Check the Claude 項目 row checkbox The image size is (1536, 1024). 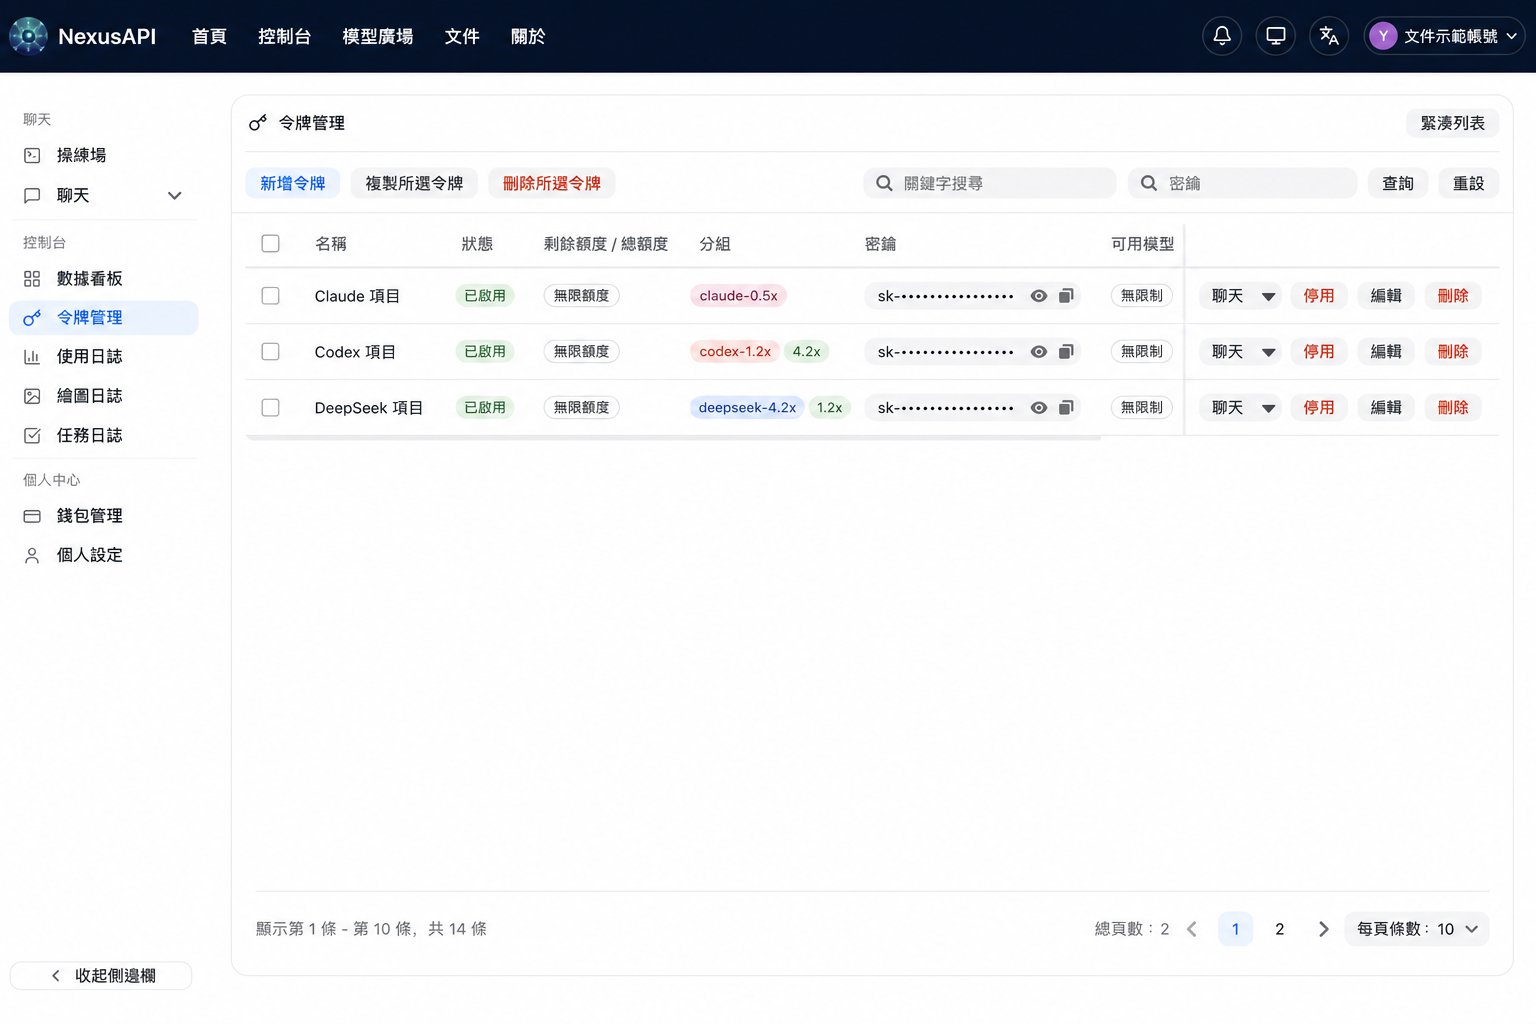click(x=270, y=296)
